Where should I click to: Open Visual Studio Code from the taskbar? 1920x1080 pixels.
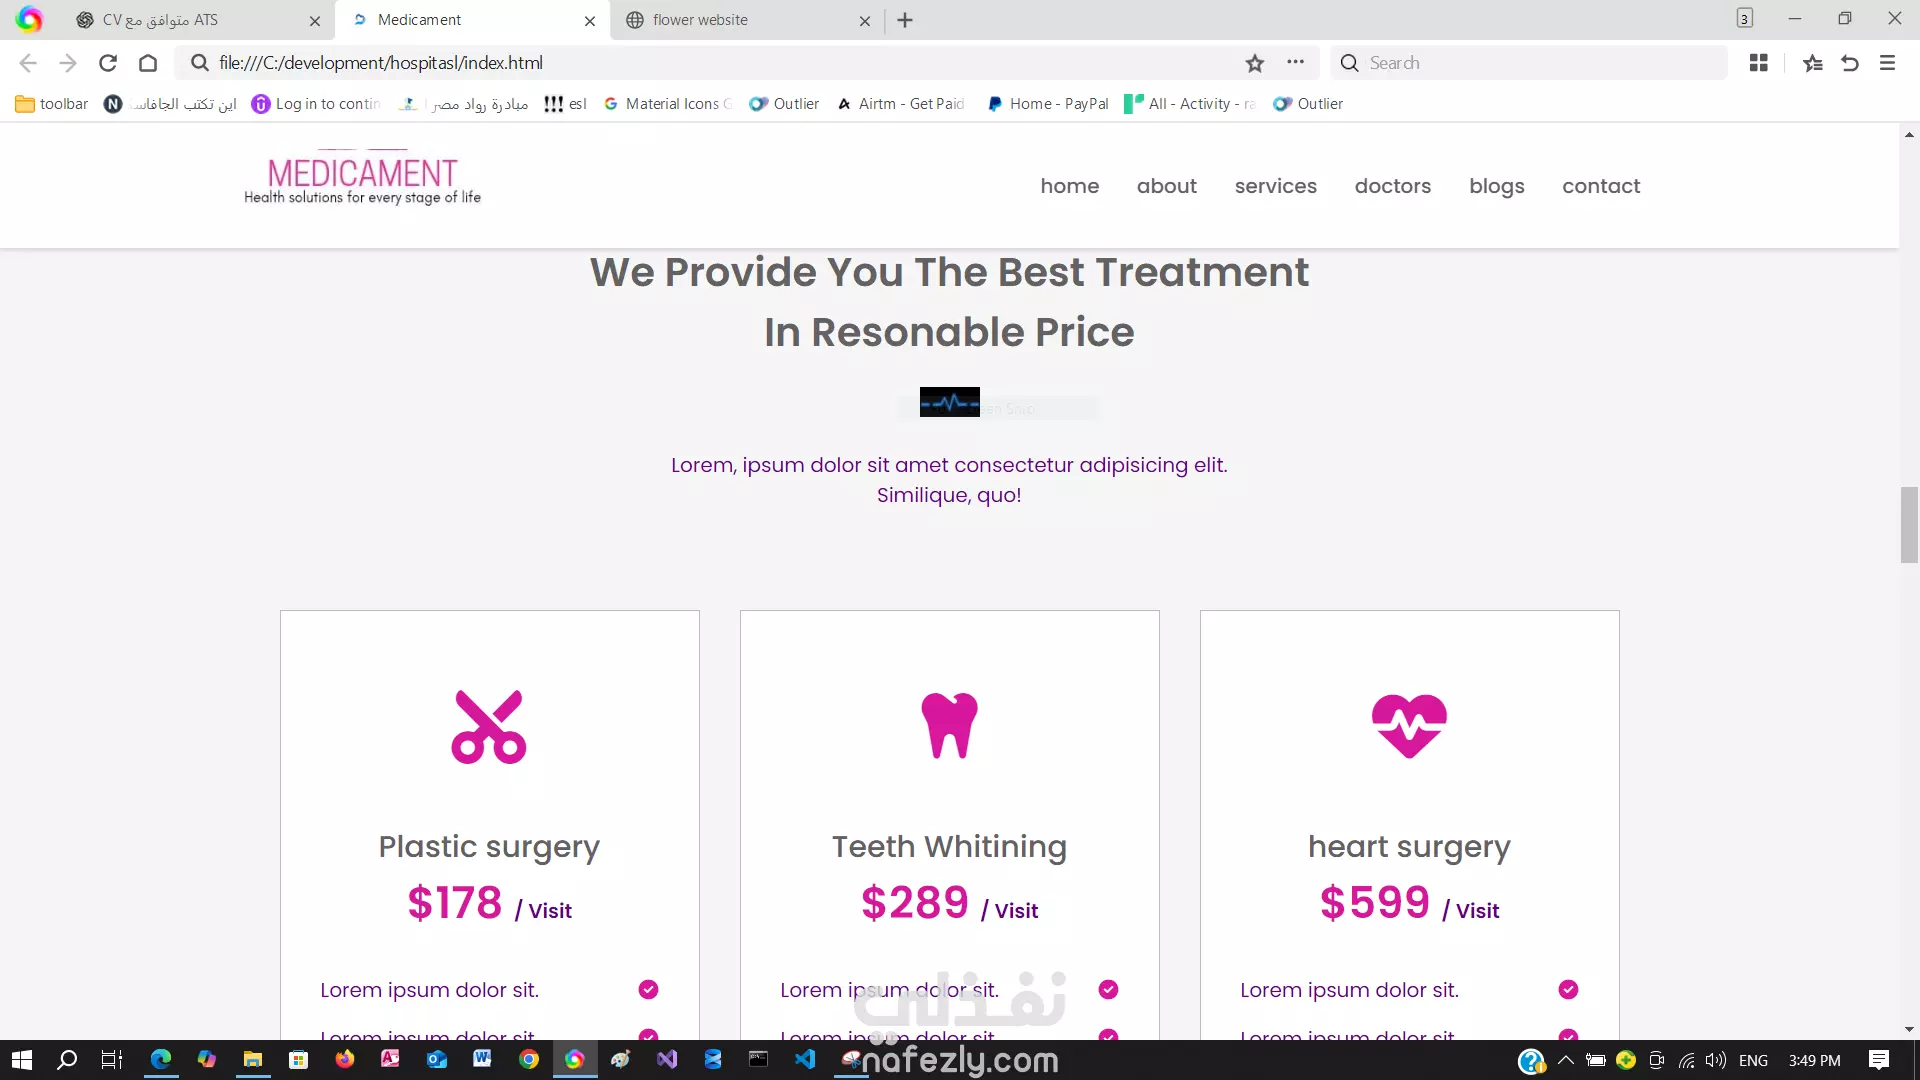point(805,1059)
